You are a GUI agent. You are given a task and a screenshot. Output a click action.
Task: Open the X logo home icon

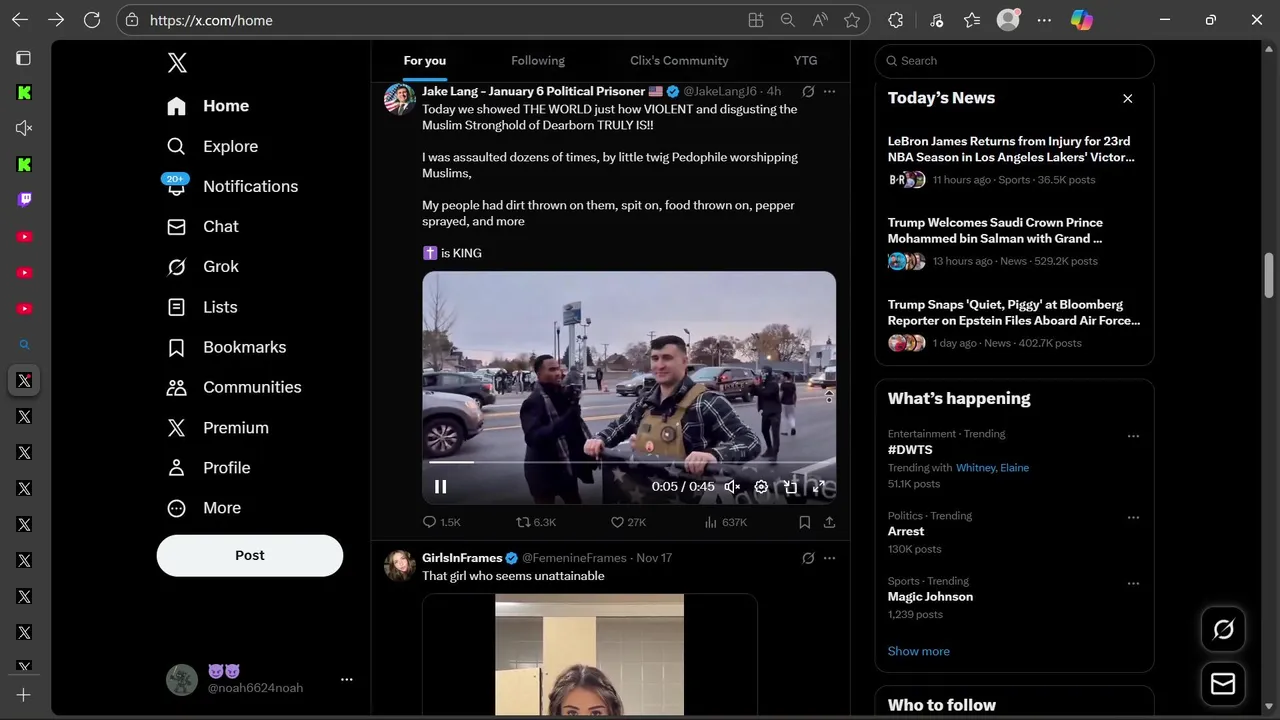click(x=177, y=63)
